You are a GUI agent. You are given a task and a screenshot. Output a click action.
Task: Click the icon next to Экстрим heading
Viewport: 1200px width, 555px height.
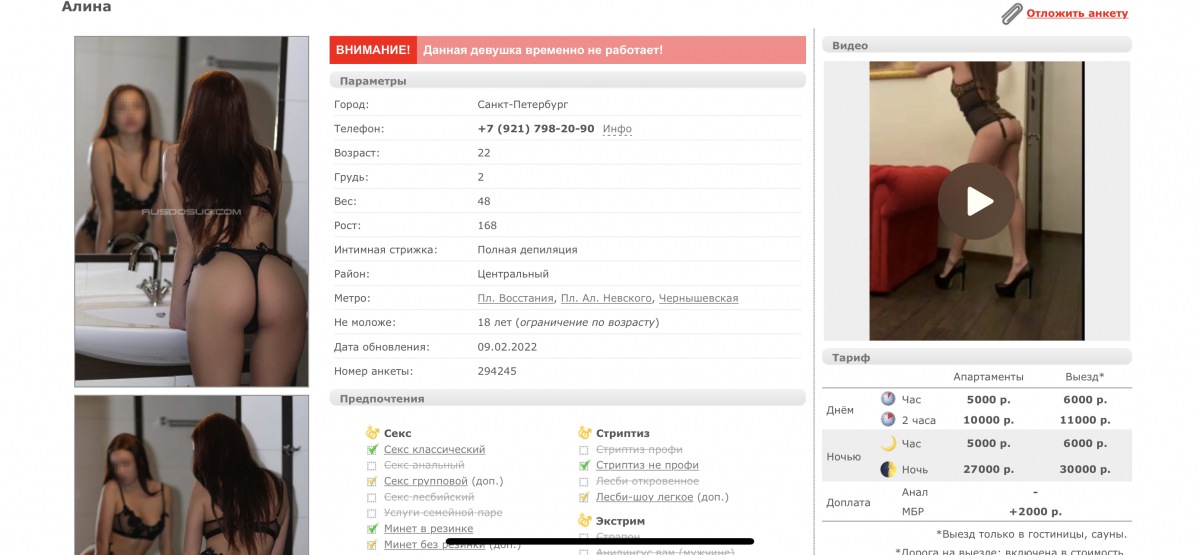(x=585, y=521)
